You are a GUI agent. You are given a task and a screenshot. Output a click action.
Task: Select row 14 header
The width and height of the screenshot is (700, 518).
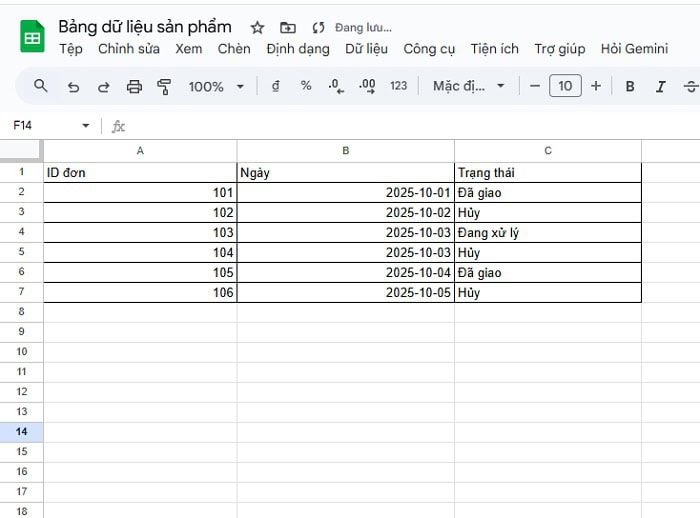point(21,432)
